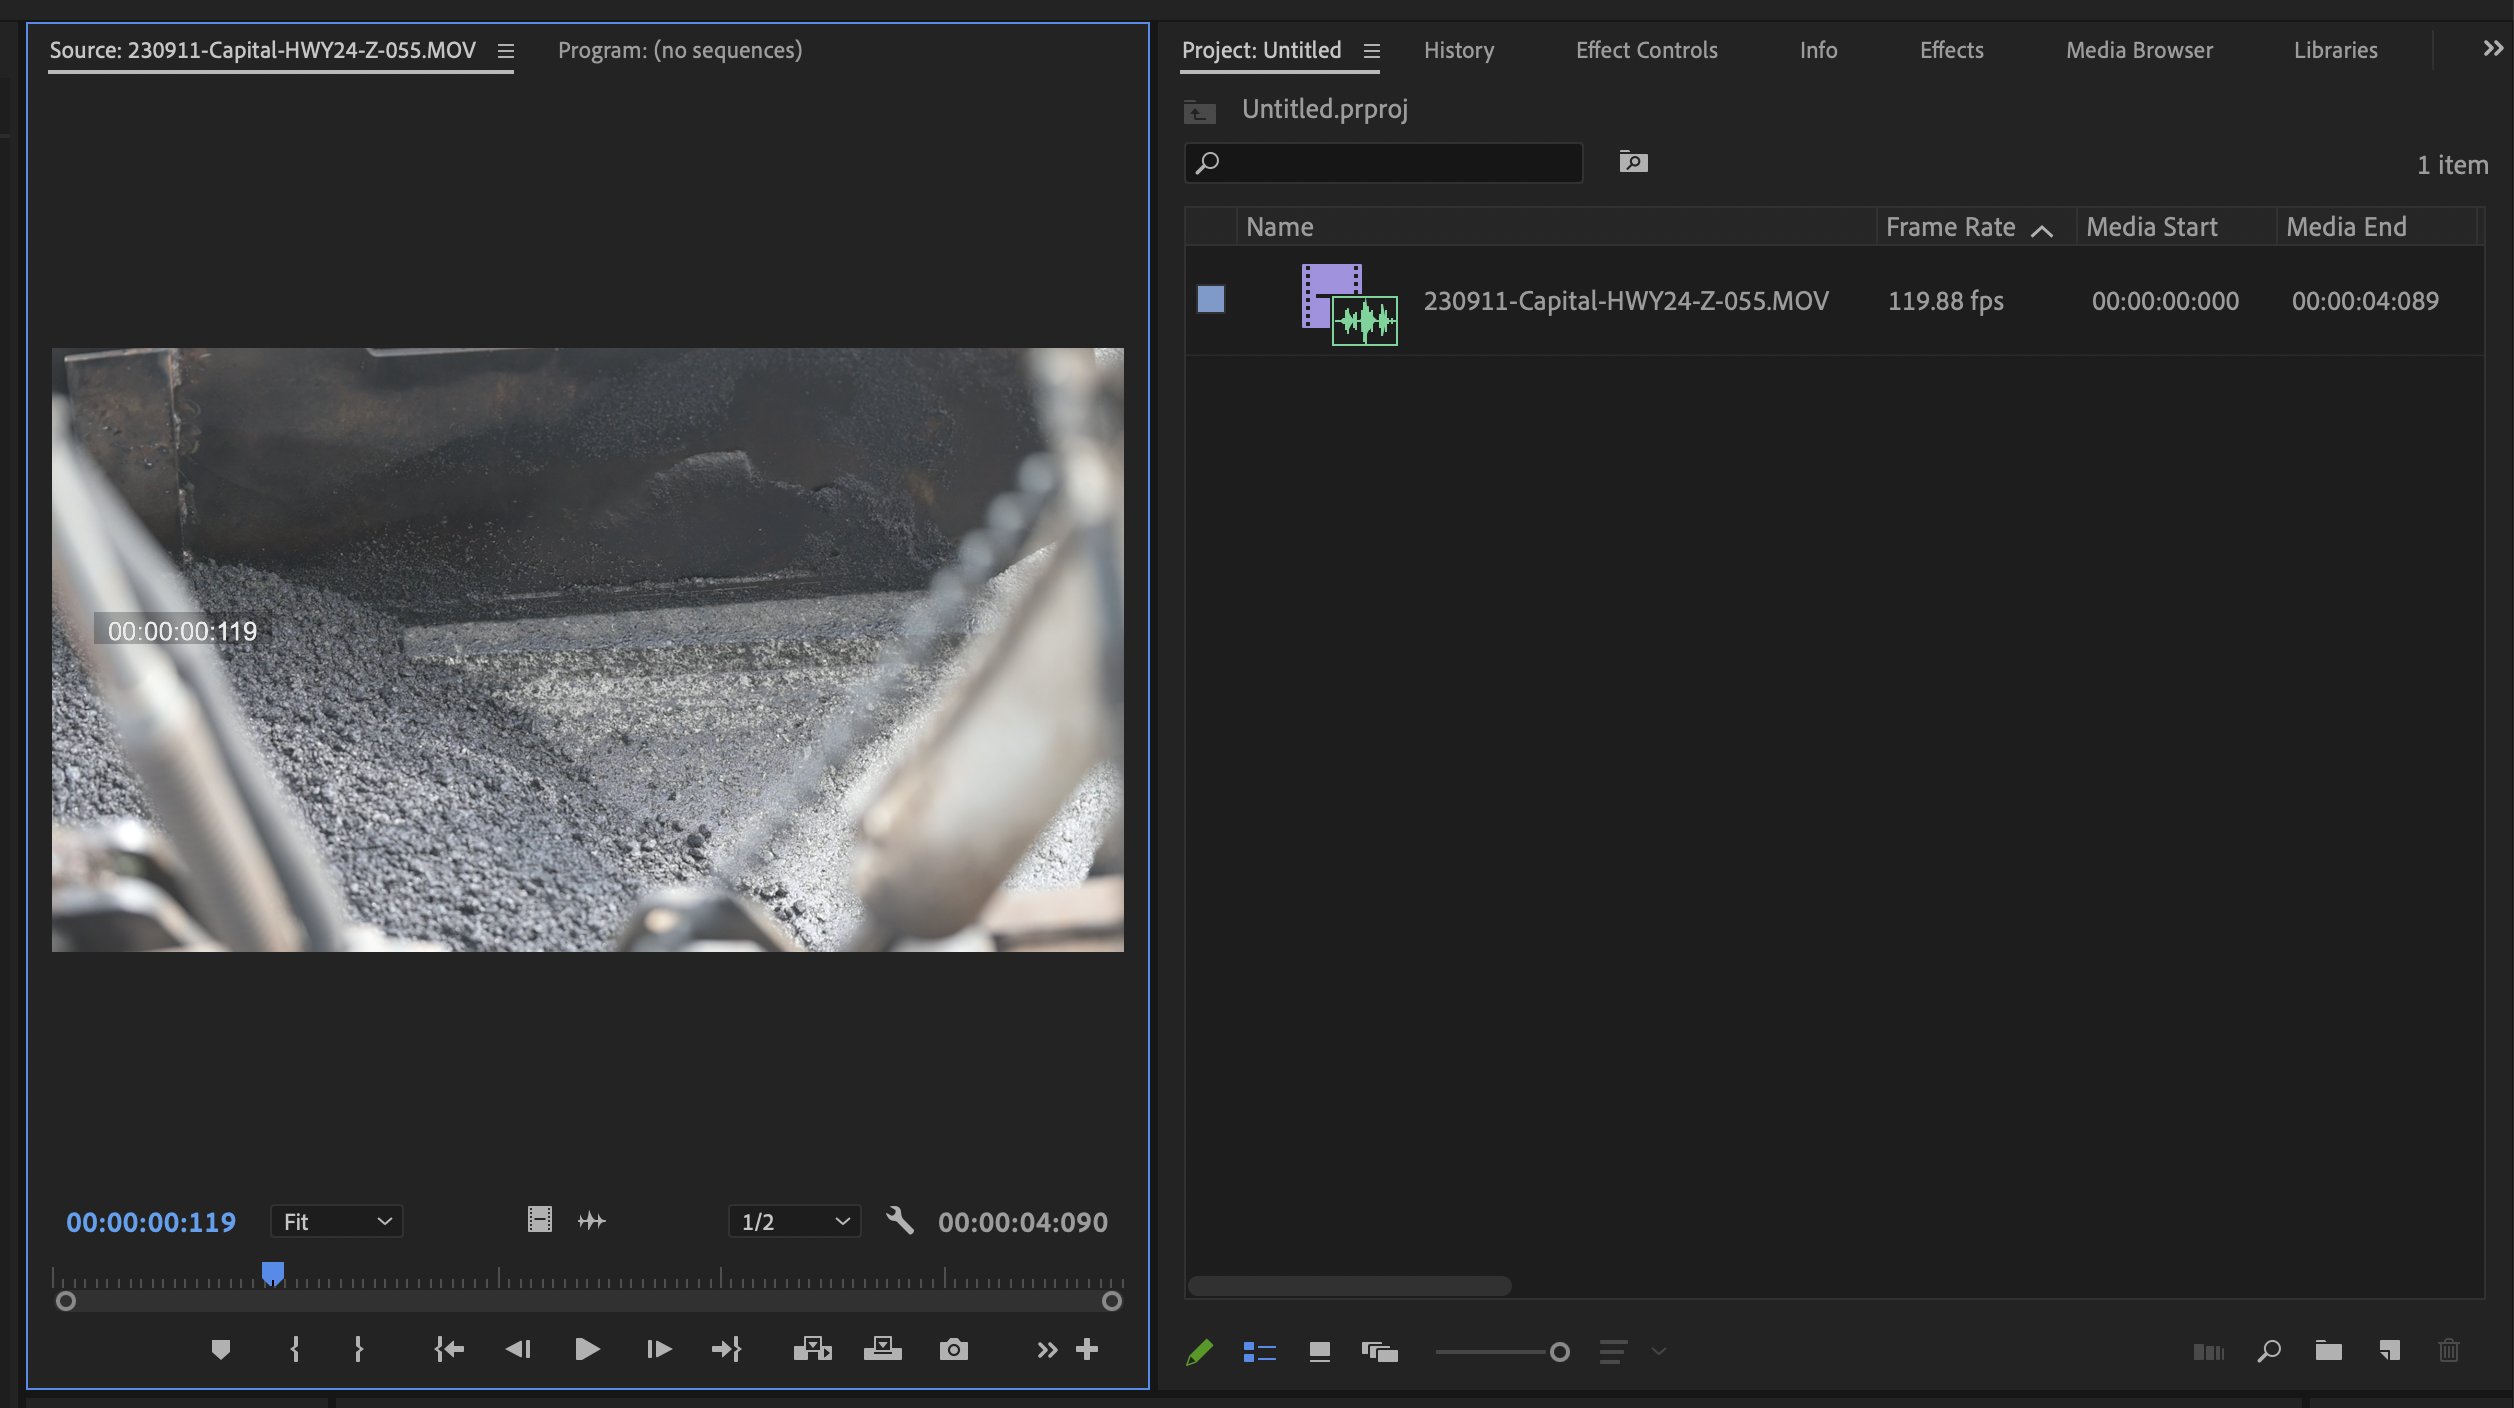Select the Export Frame camera icon
Screen dimensions: 2514x1408
tap(953, 1349)
